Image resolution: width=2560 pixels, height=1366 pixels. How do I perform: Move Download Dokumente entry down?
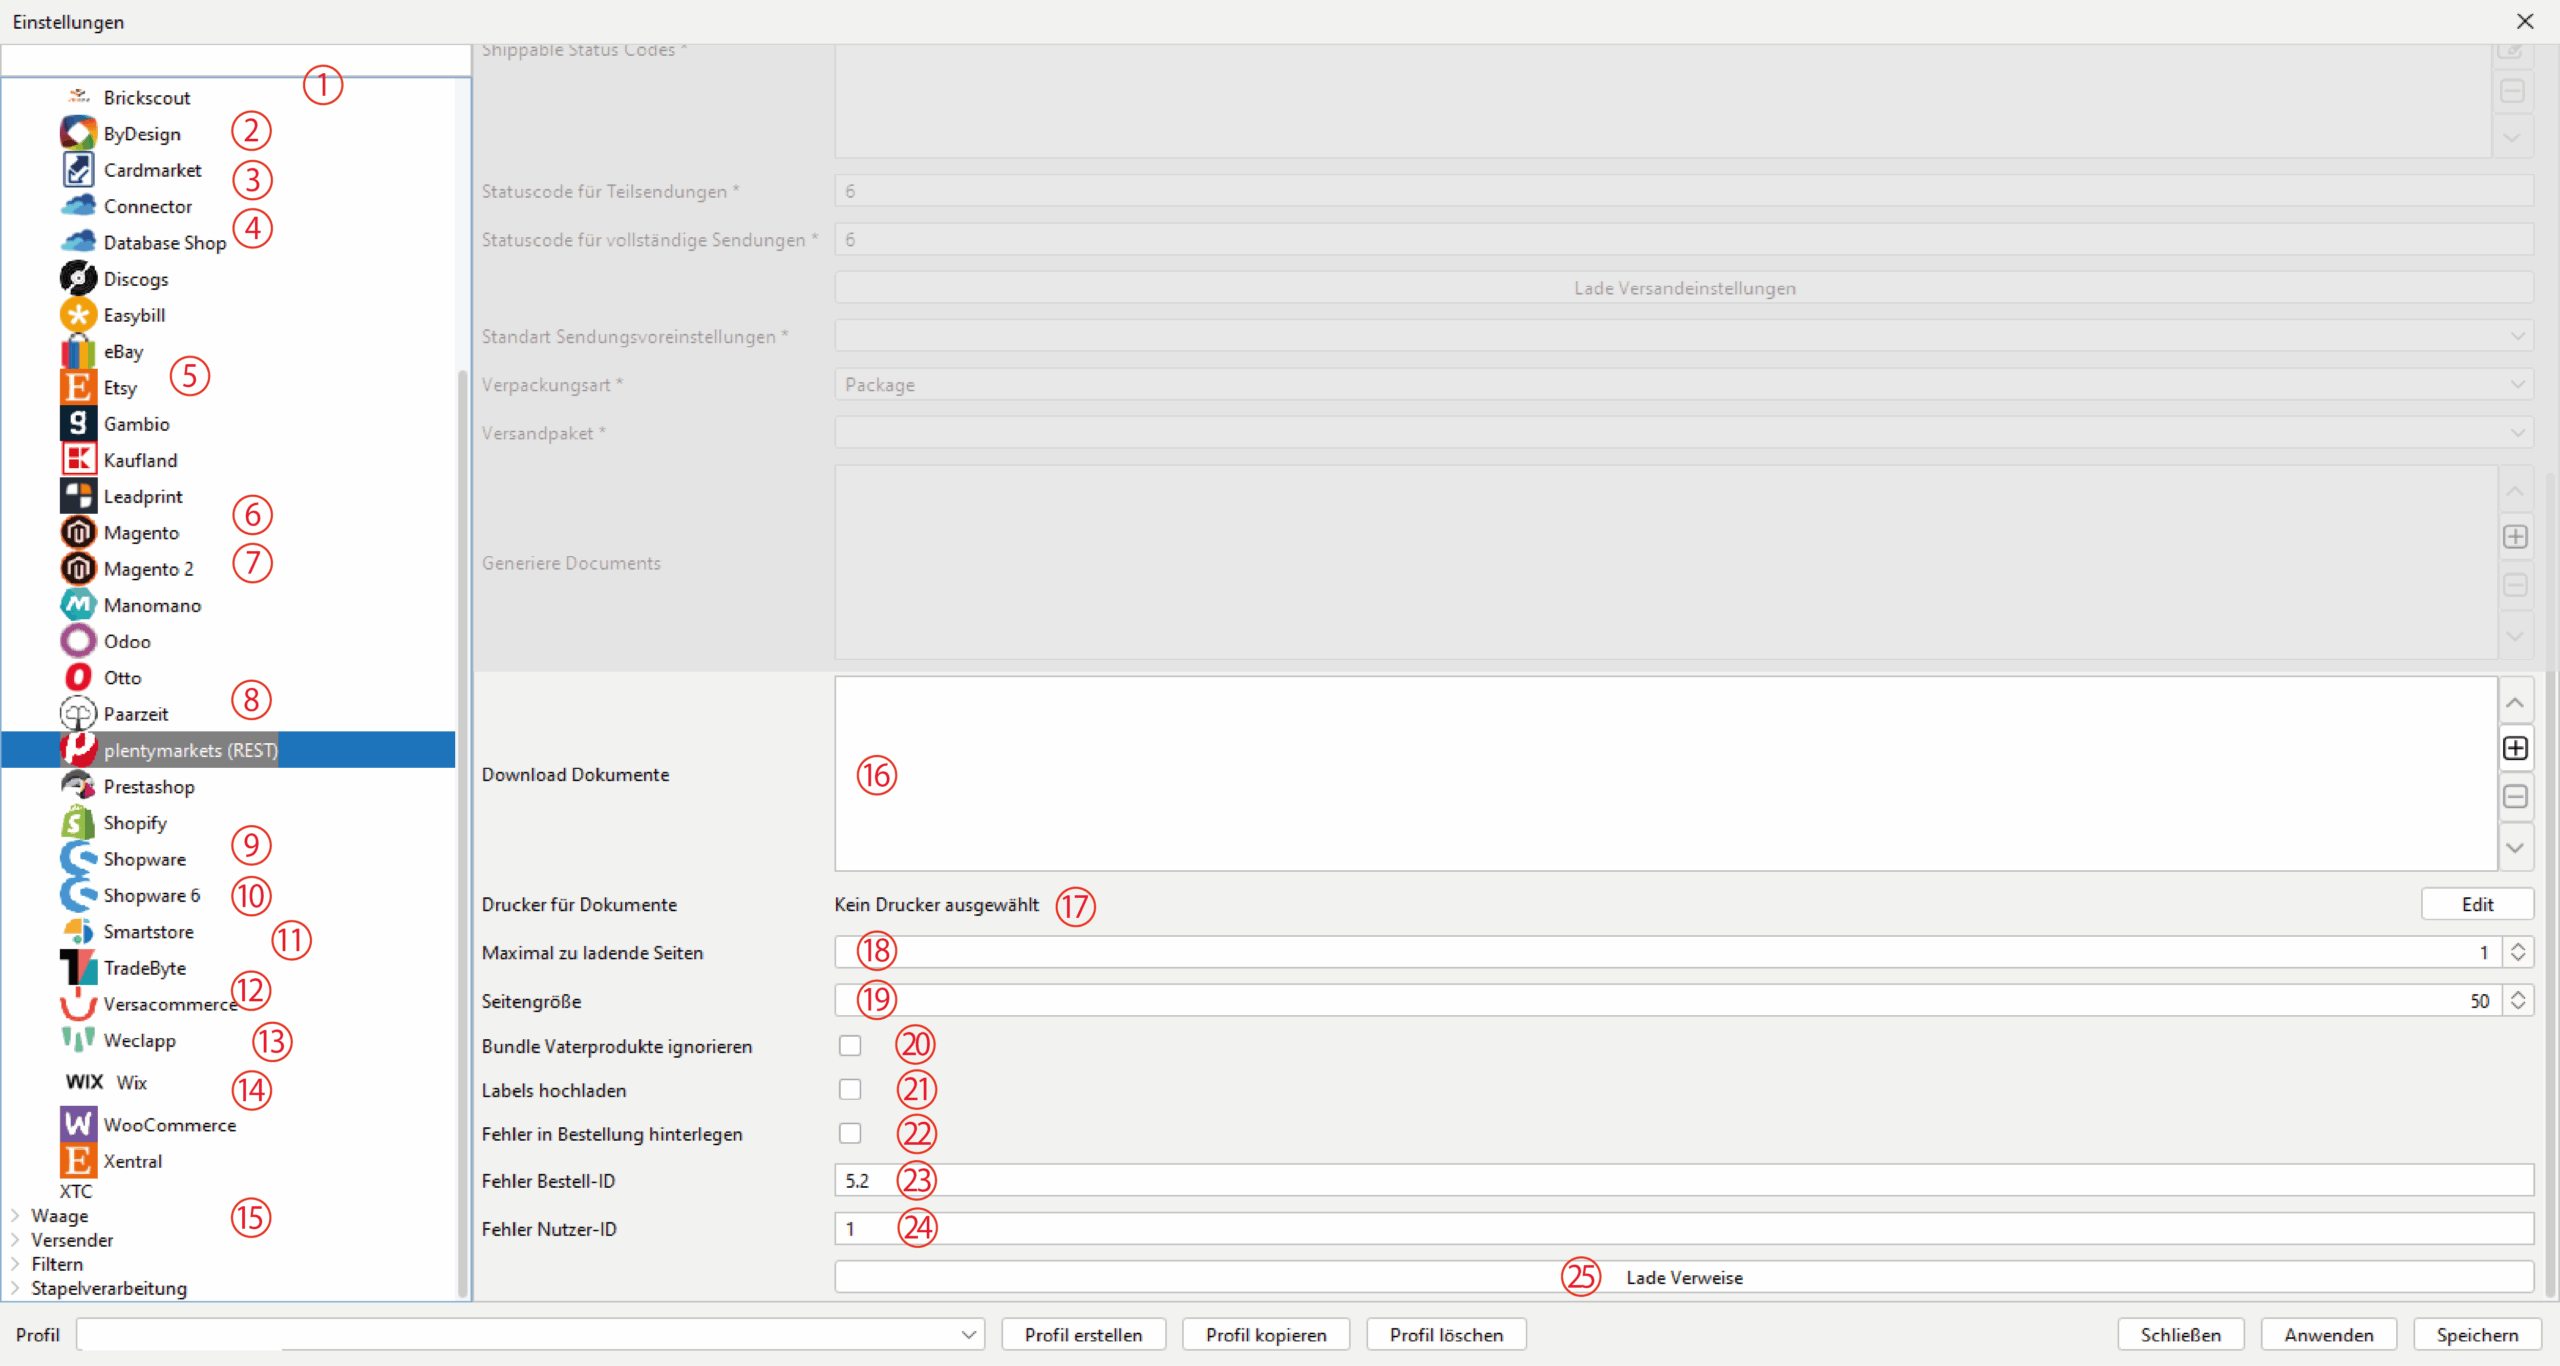point(2515,848)
